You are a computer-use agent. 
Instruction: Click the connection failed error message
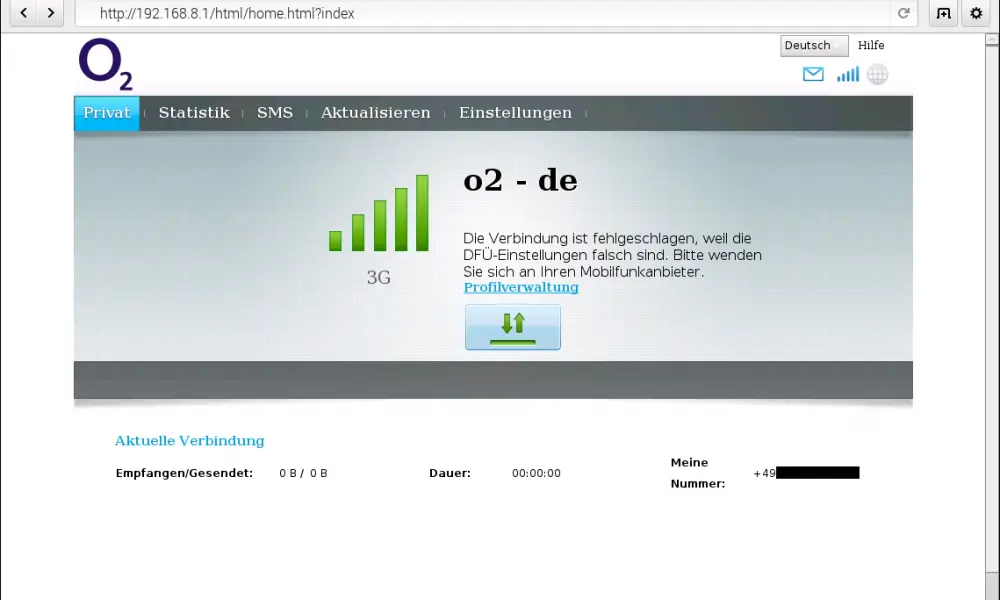[x=612, y=255]
